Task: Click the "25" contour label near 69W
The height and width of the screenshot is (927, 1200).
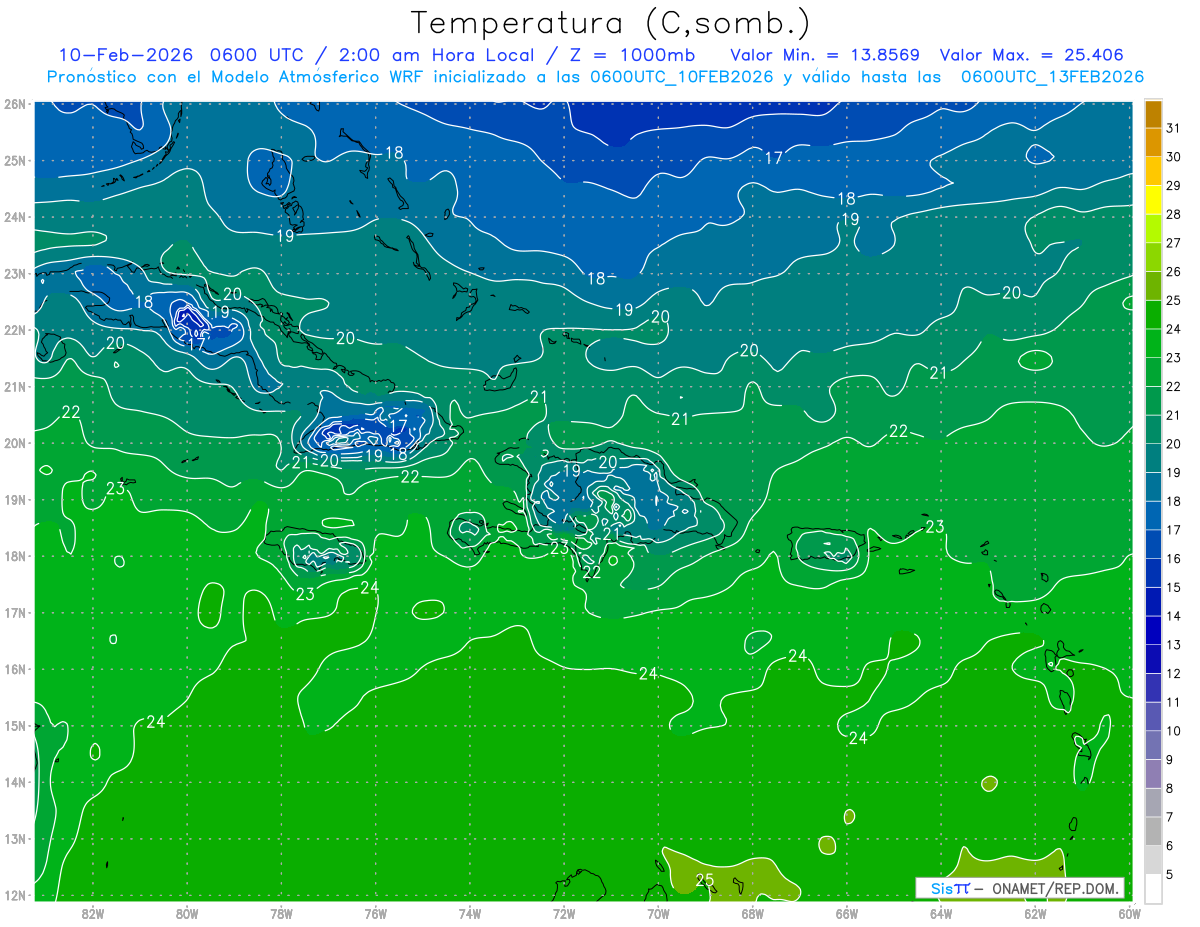Action: (704, 880)
